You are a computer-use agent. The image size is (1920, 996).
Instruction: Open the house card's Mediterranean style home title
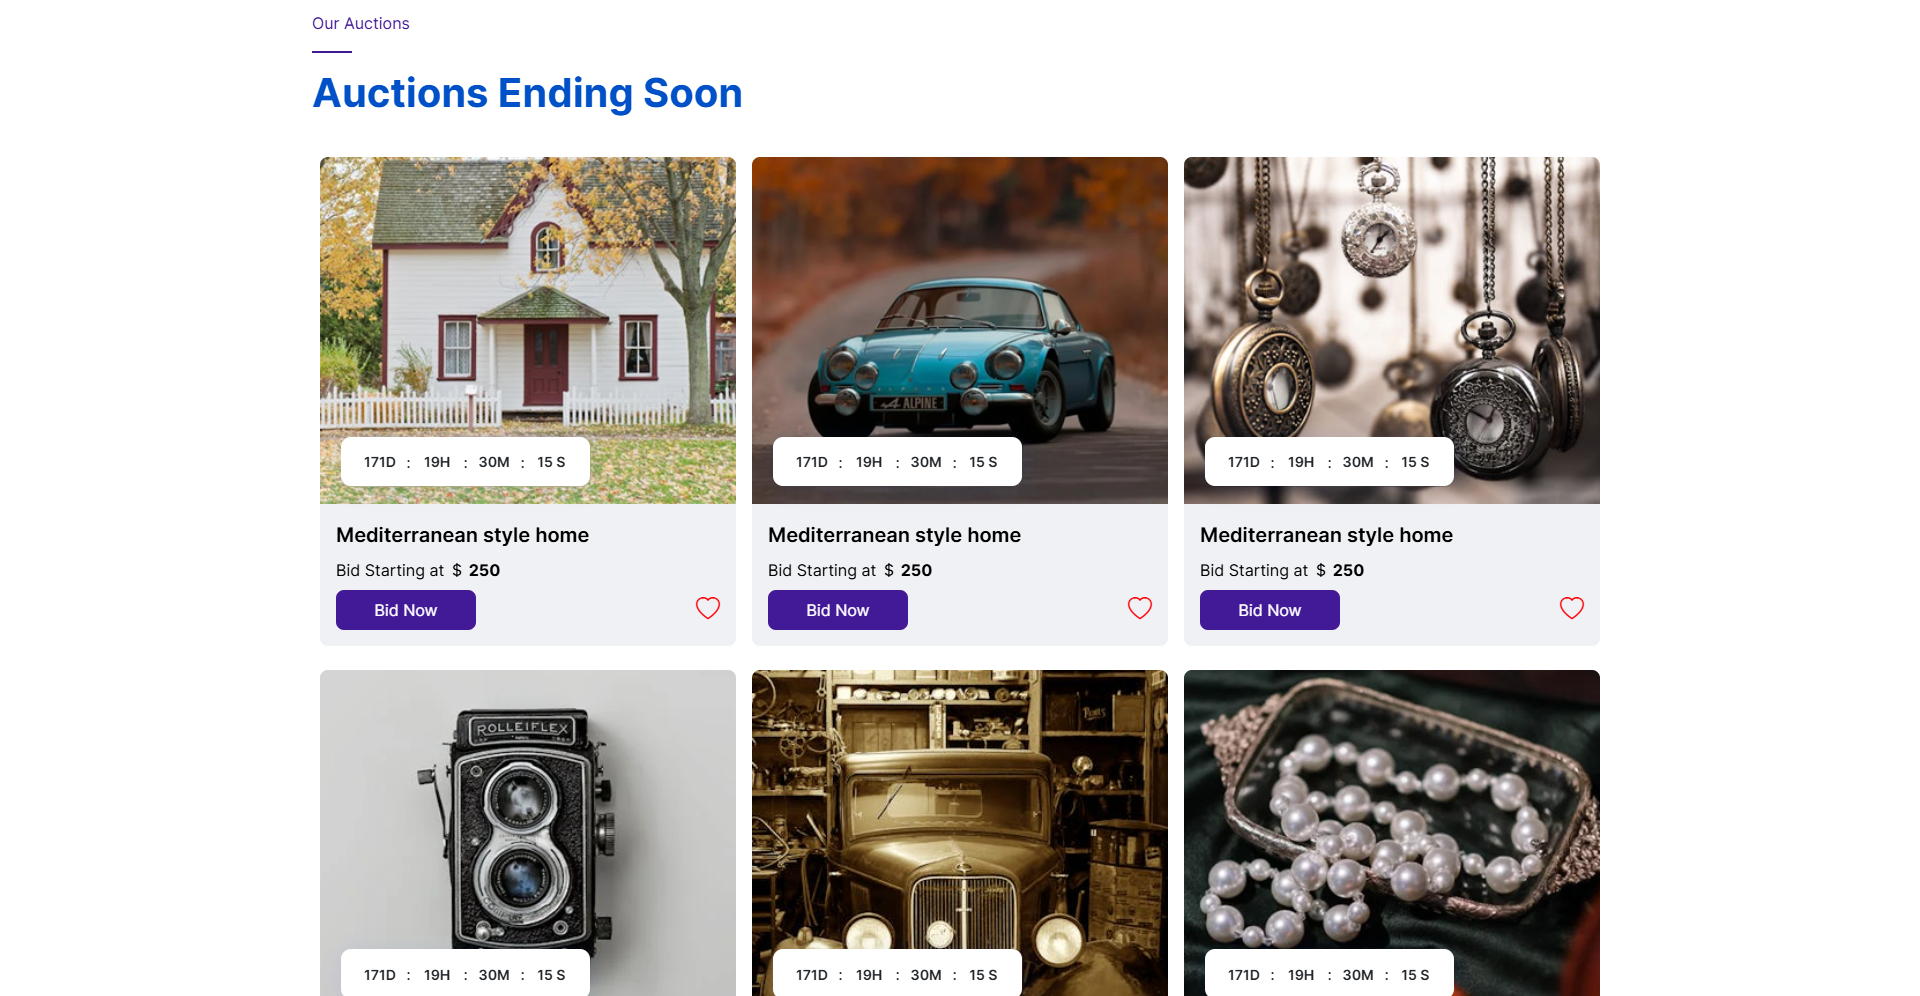click(462, 535)
